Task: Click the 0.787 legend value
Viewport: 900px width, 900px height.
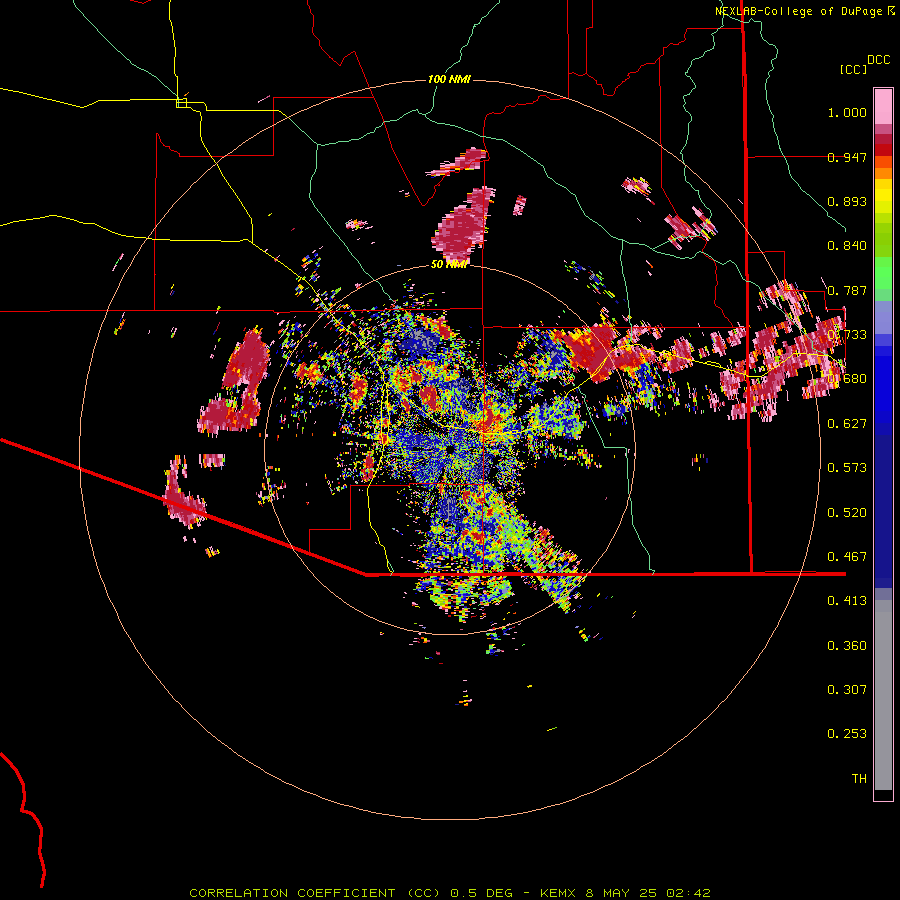Action: click(x=847, y=290)
